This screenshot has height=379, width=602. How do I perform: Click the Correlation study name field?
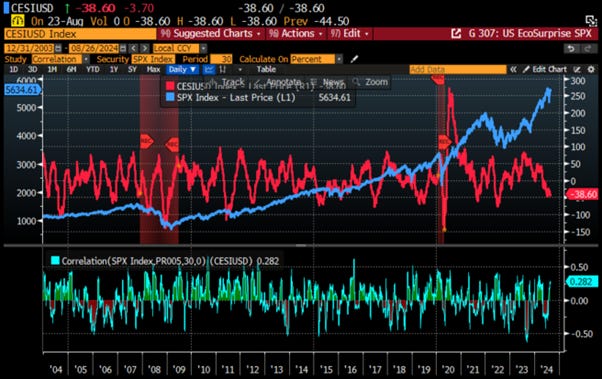pos(57,59)
